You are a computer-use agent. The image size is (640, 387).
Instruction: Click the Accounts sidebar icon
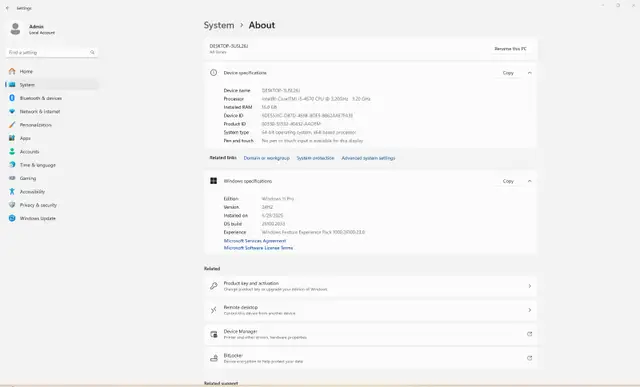[x=12, y=151]
